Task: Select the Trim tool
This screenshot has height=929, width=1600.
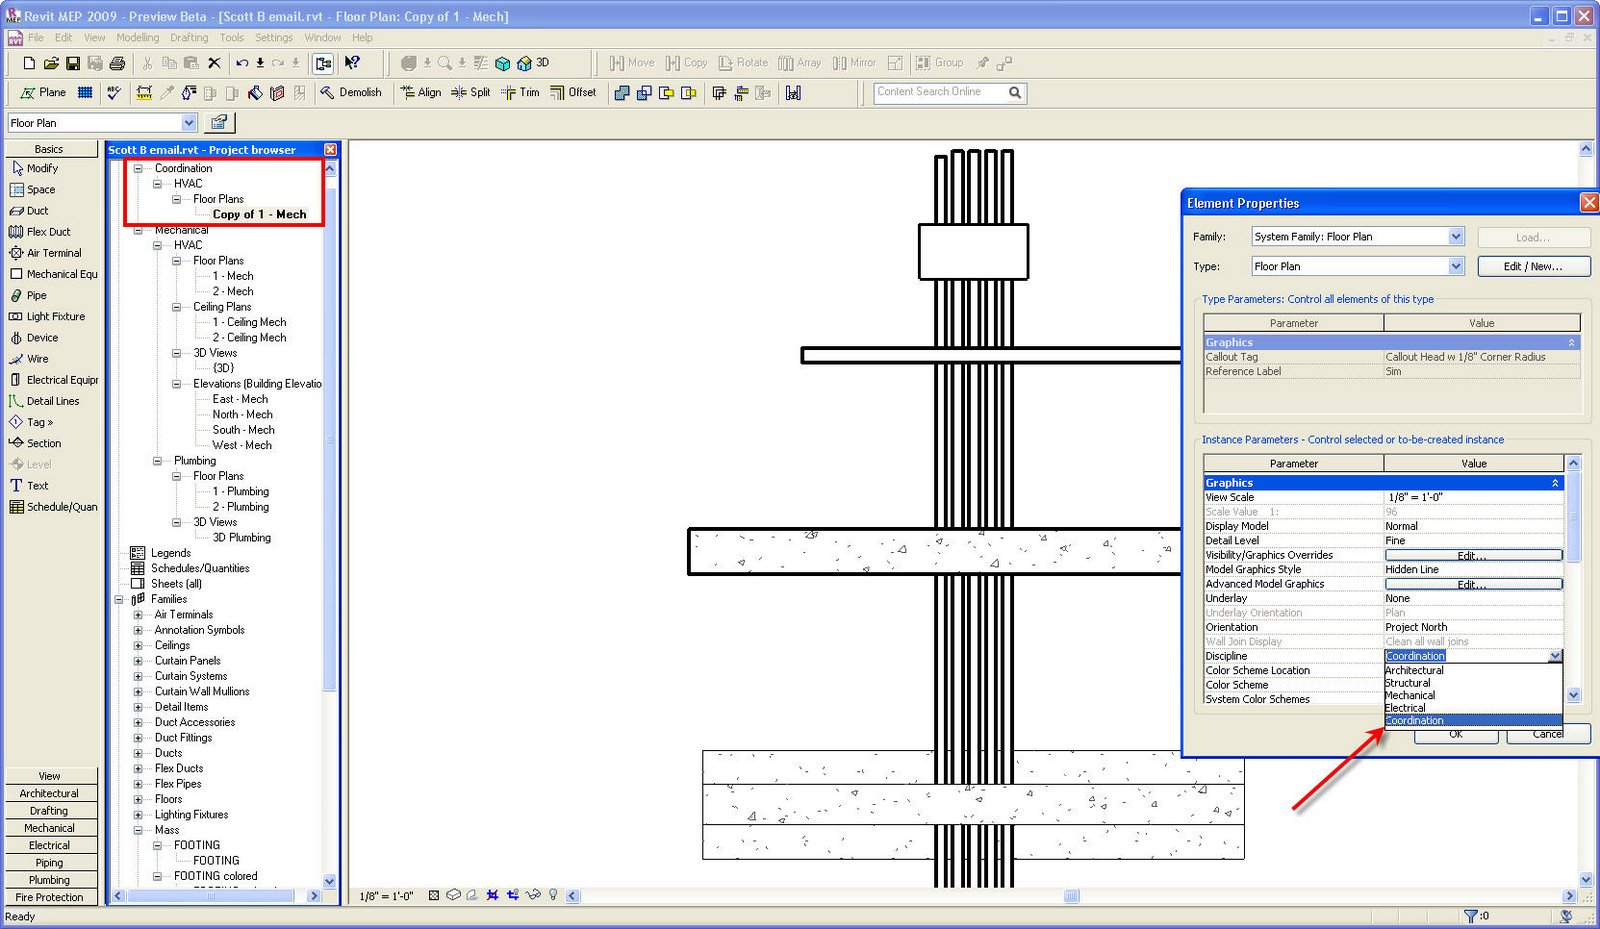Action: tap(520, 92)
